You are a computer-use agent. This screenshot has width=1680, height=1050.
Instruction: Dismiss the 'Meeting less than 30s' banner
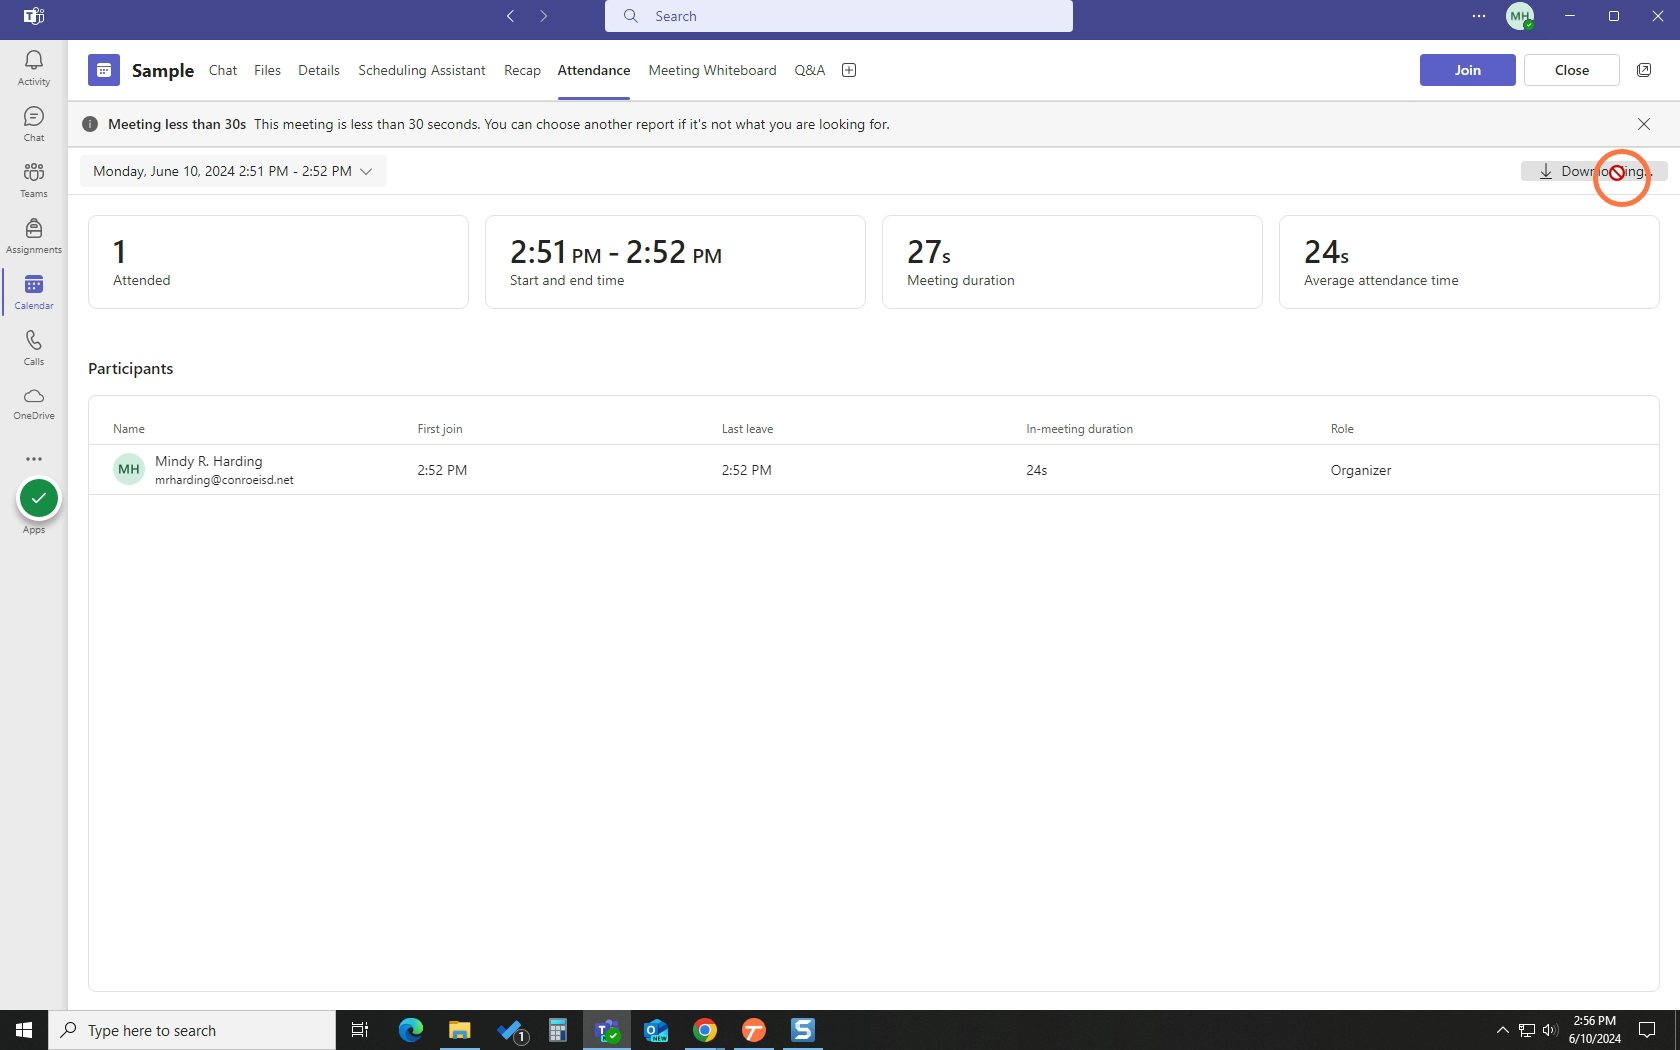click(1644, 124)
